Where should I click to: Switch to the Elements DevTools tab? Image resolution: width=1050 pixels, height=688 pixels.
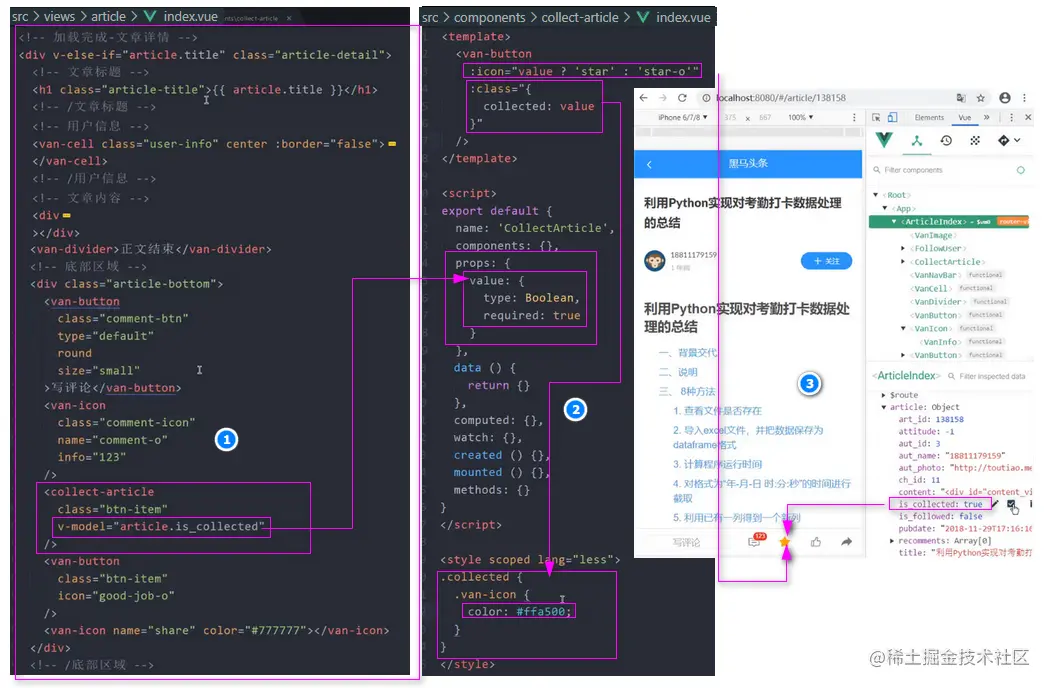click(x=929, y=117)
